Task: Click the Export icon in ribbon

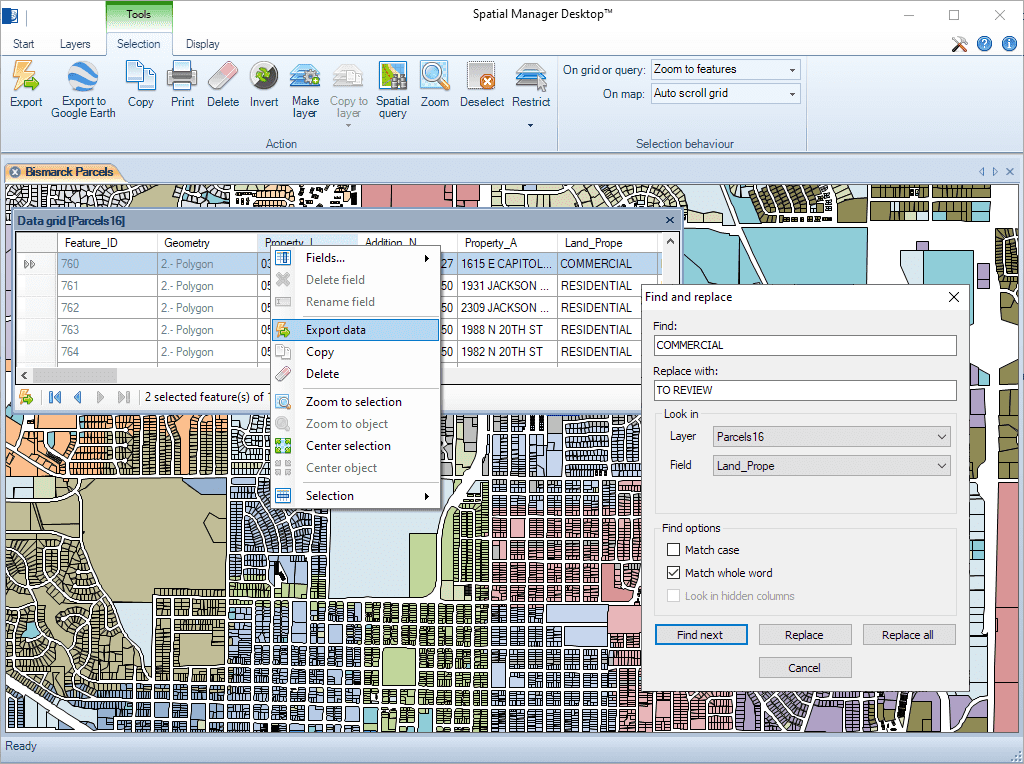Action: [25, 76]
